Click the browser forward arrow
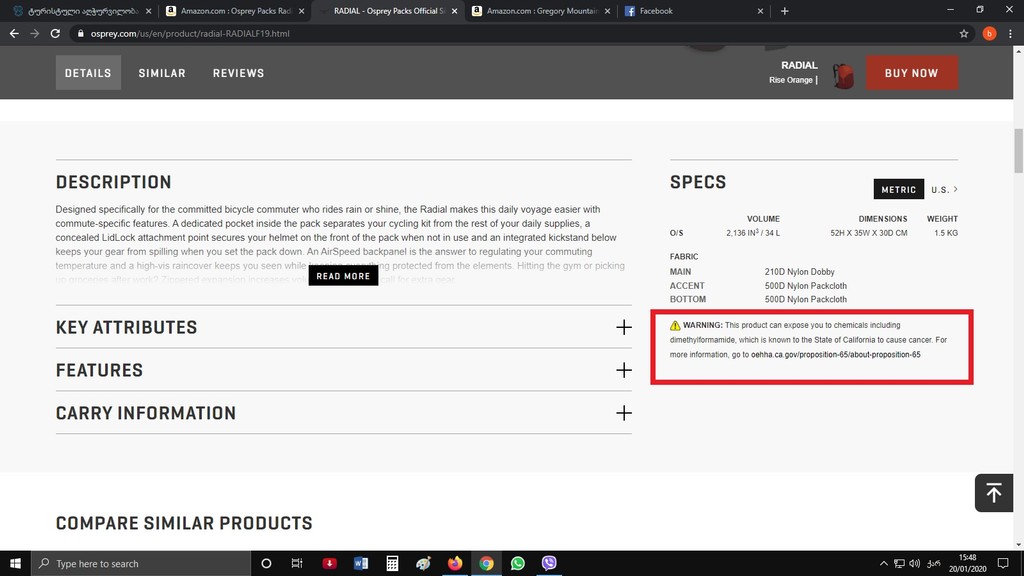This screenshot has width=1024, height=576. (35, 33)
